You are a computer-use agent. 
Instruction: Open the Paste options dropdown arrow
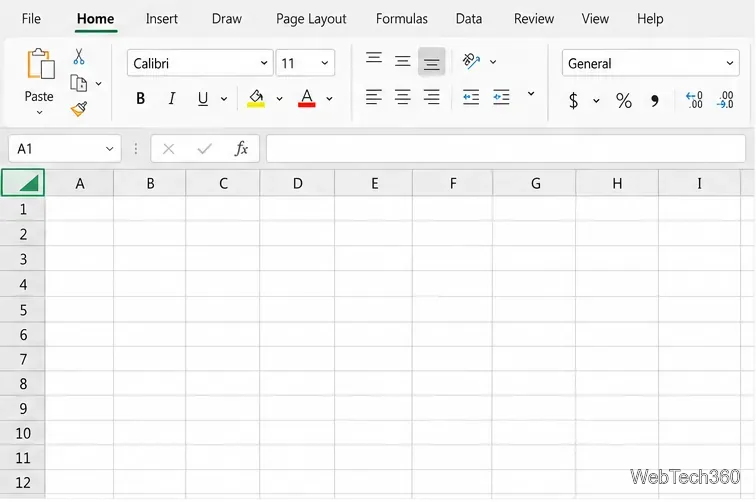[x=40, y=112]
